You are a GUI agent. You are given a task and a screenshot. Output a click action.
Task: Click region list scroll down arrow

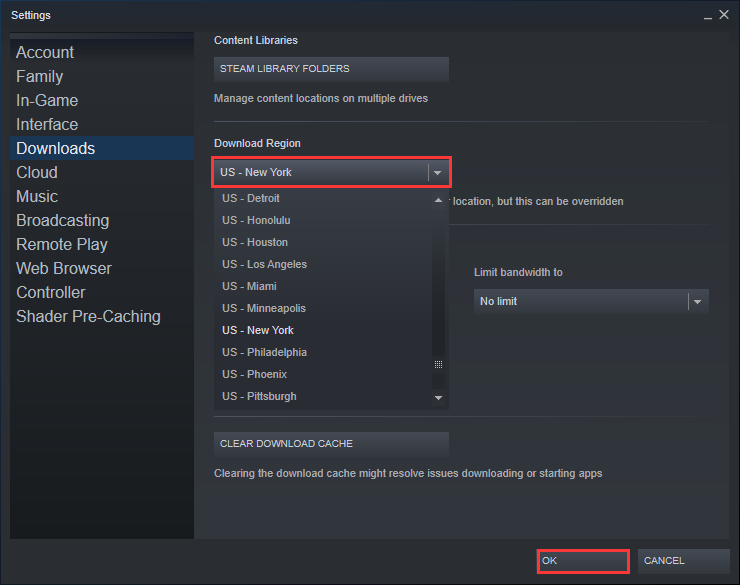click(438, 398)
